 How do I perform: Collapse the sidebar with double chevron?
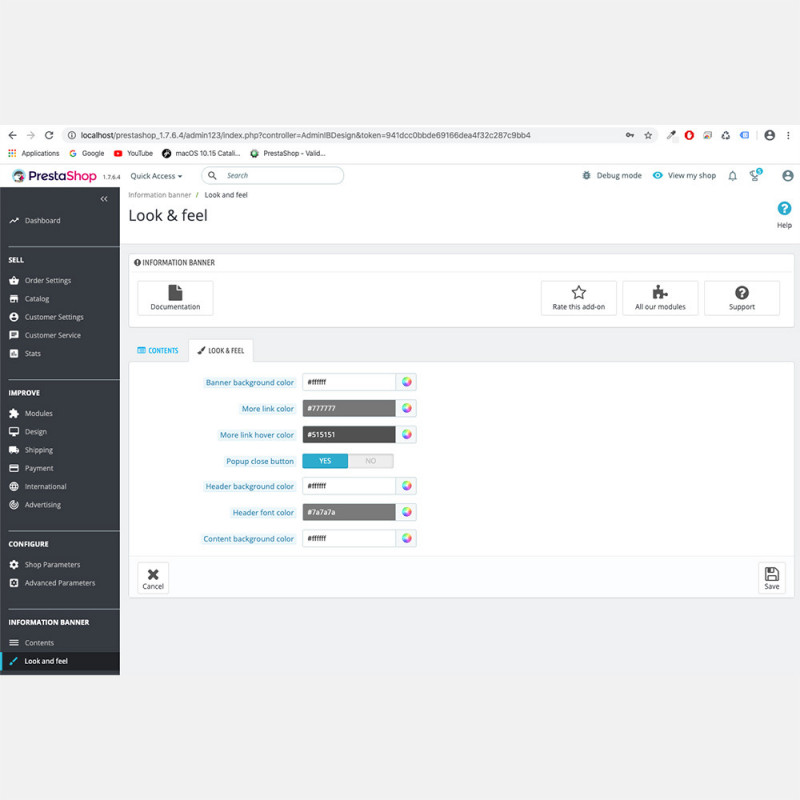pyautogui.click(x=104, y=199)
